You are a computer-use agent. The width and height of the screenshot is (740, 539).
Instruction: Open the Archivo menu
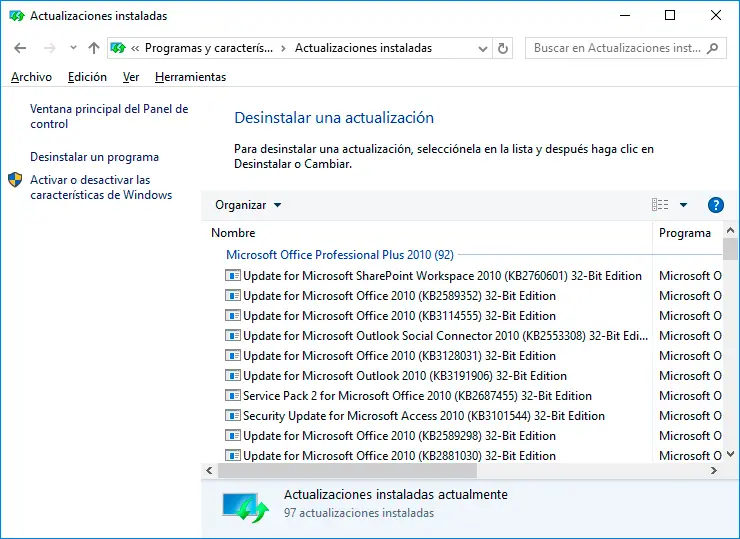pos(31,77)
